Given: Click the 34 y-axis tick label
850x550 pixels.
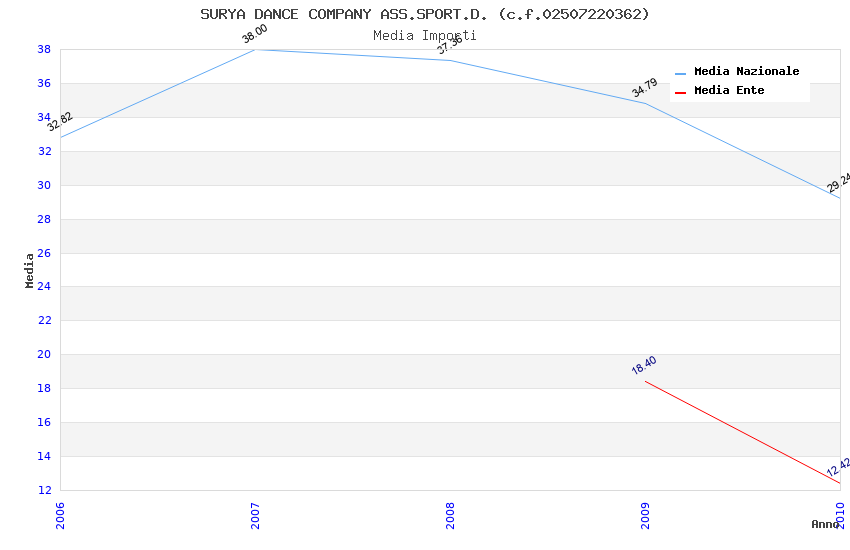Looking at the screenshot, I should (44, 117).
